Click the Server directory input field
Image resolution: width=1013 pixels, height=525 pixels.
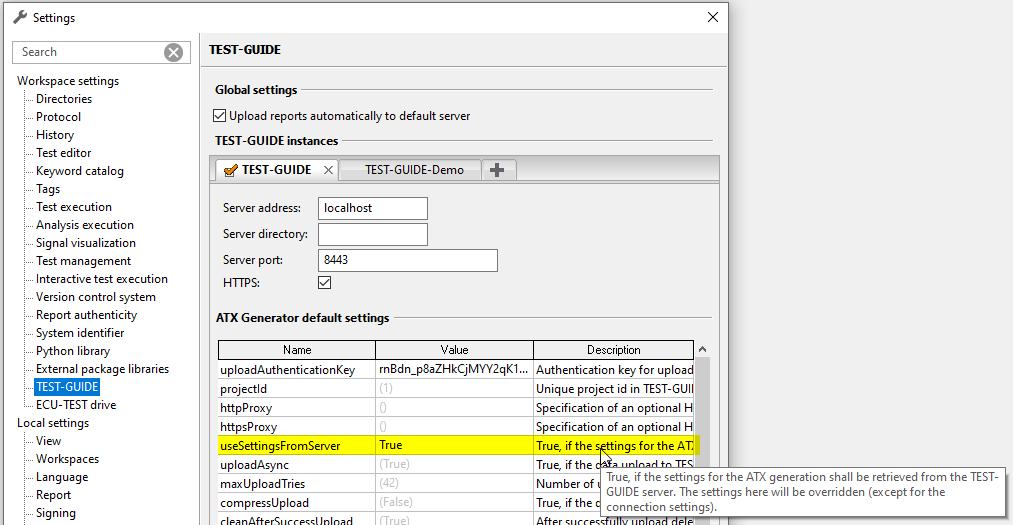372,234
